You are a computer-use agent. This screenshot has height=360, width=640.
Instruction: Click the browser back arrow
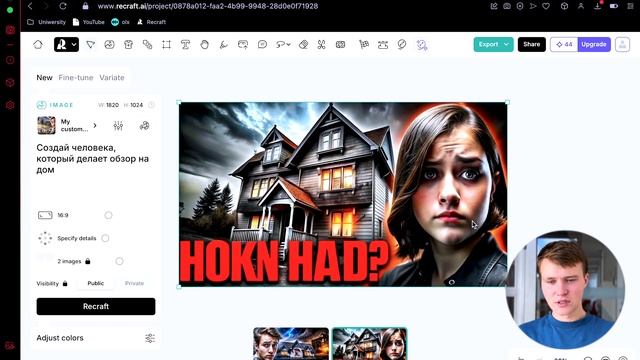click(30, 6)
